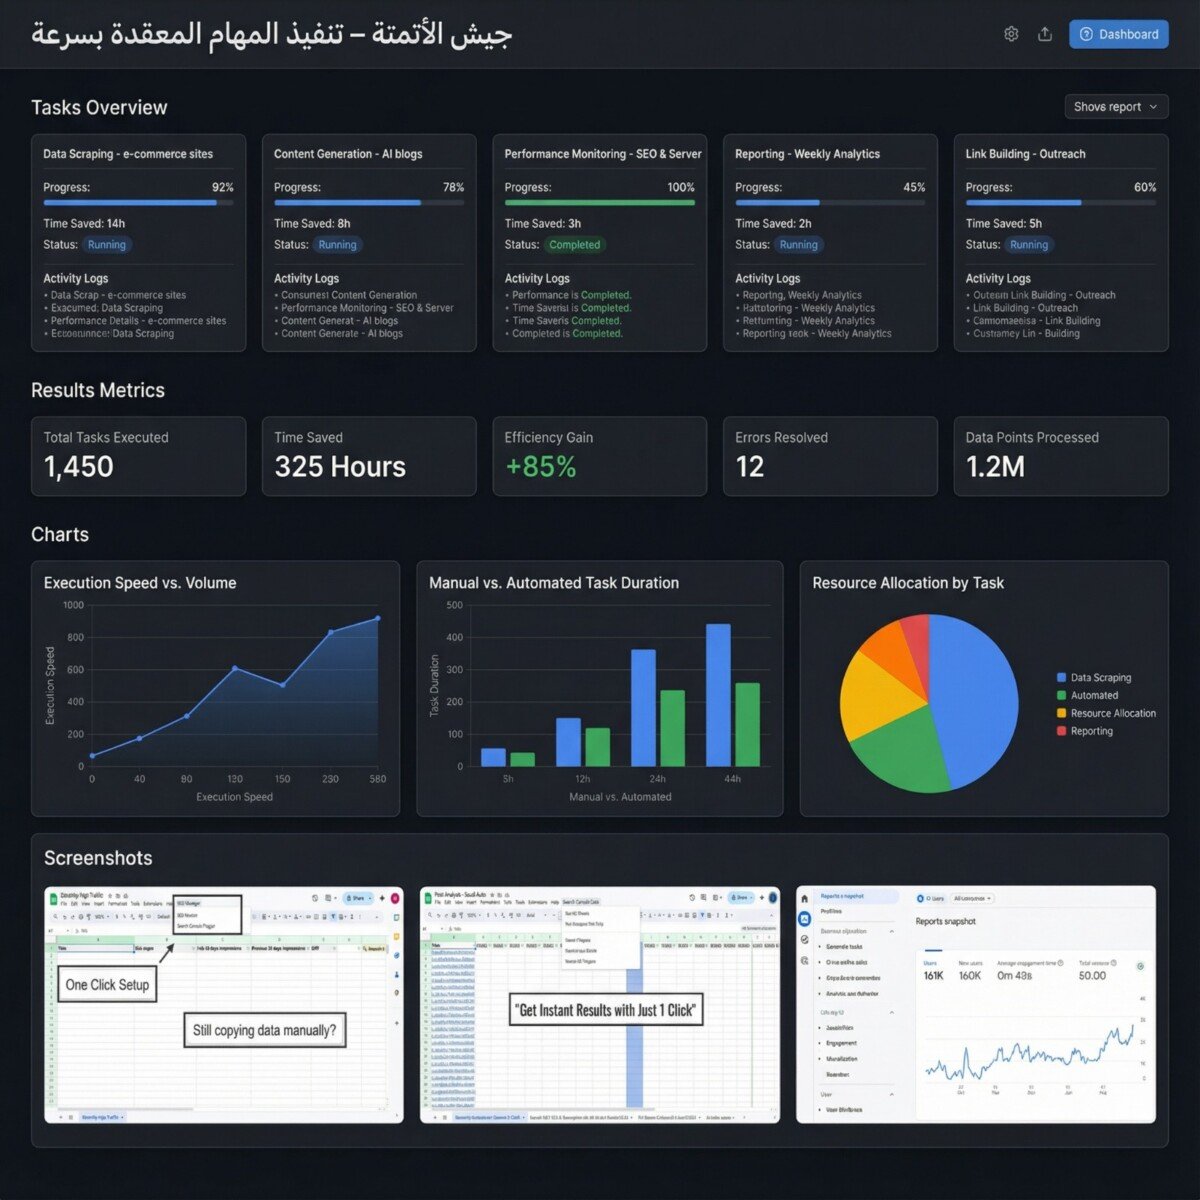This screenshot has height=1200, width=1200.
Task: Click the large blue slice of pie chart
Action: (965, 700)
